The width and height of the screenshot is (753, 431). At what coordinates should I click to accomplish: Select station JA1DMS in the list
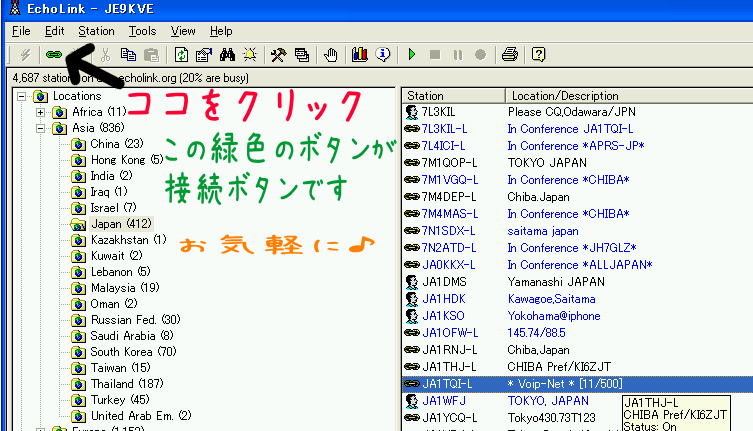tap(445, 282)
